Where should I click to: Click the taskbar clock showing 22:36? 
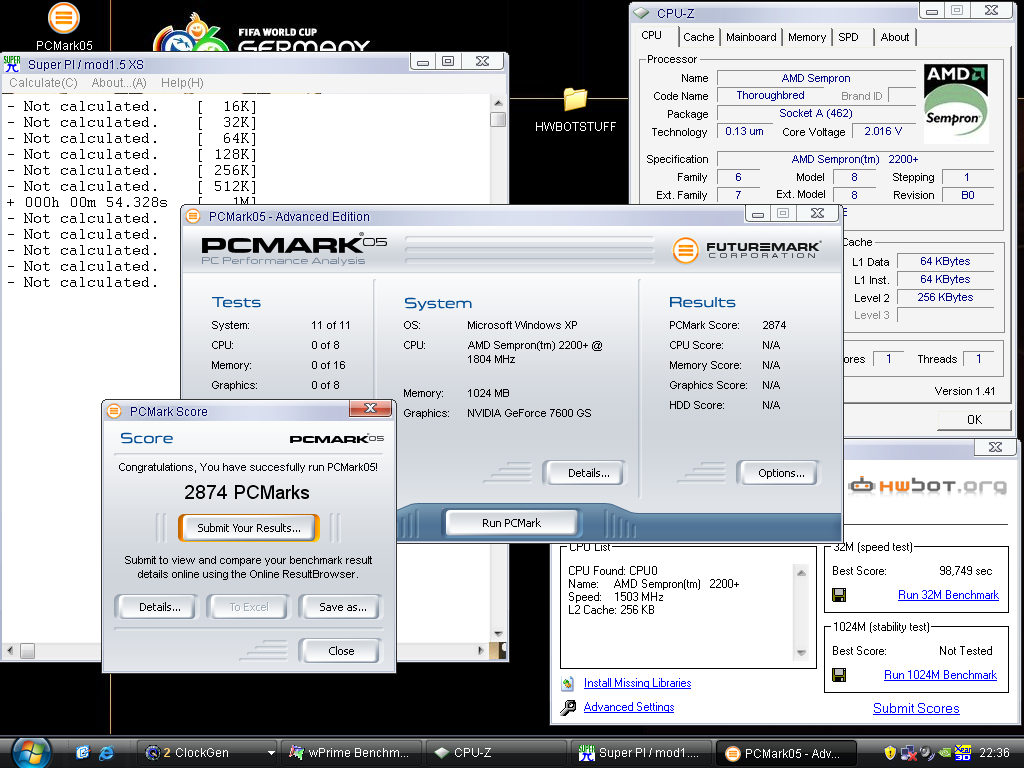click(x=994, y=753)
